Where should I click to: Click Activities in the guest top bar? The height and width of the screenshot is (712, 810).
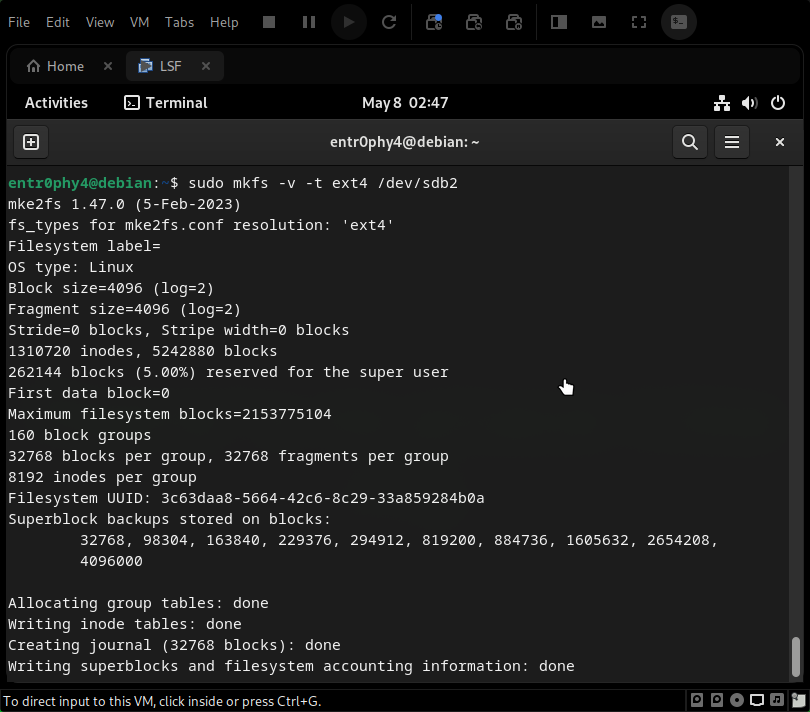pyautogui.click(x=56, y=102)
